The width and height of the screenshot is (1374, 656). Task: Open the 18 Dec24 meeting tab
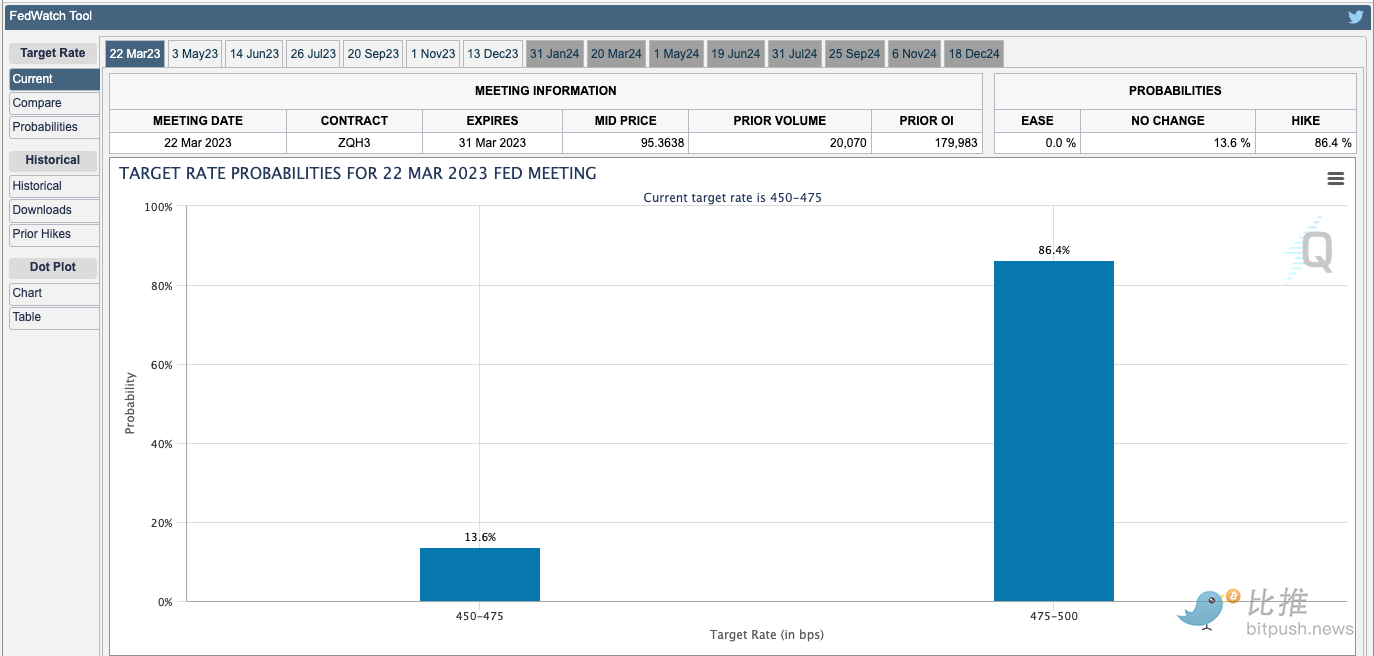[x=973, y=54]
